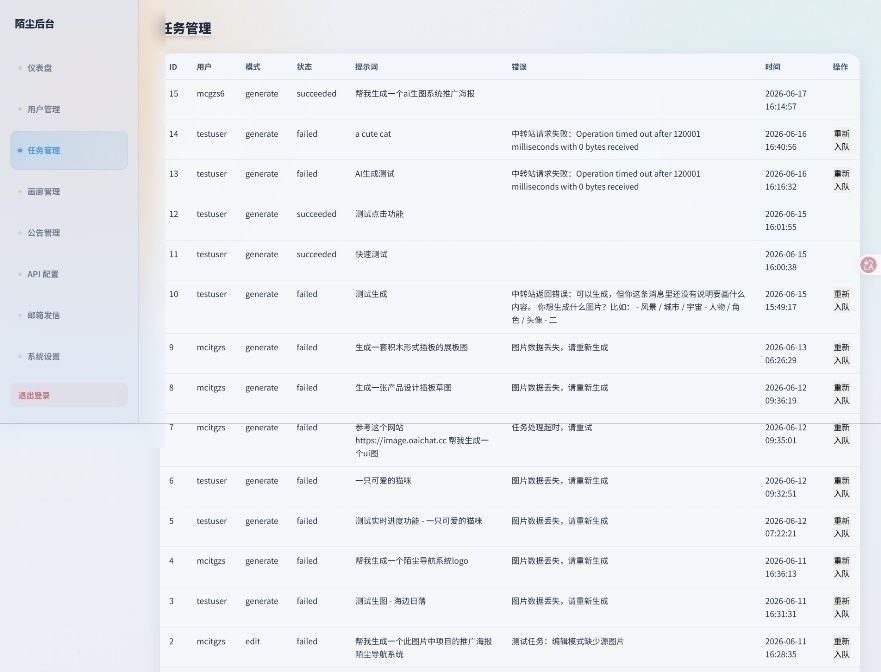Click prompt 'AI生成测试' in row 13

pyautogui.click(x=374, y=174)
